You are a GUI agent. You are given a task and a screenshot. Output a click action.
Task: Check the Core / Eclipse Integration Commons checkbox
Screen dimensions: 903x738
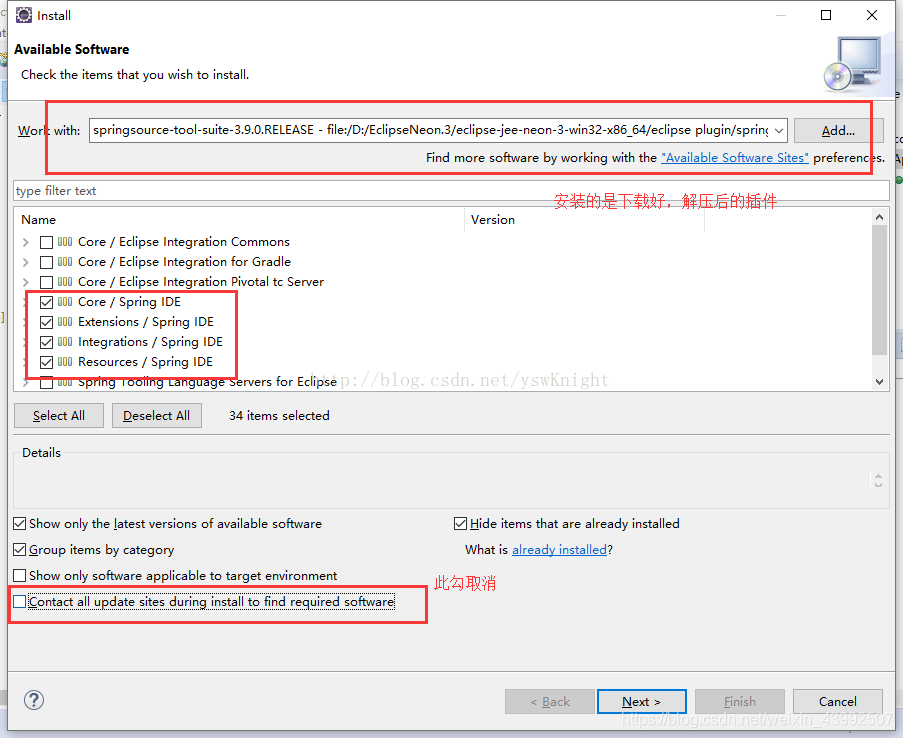tap(47, 243)
